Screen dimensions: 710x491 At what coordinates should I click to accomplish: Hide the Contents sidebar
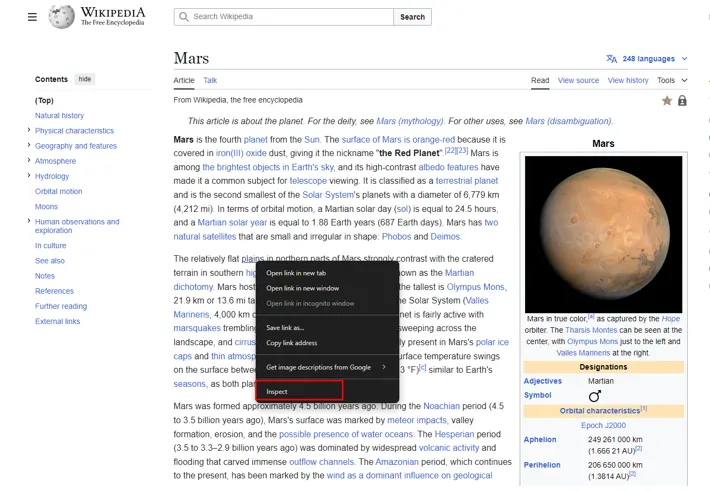pyautogui.click(x=85, y=79)
